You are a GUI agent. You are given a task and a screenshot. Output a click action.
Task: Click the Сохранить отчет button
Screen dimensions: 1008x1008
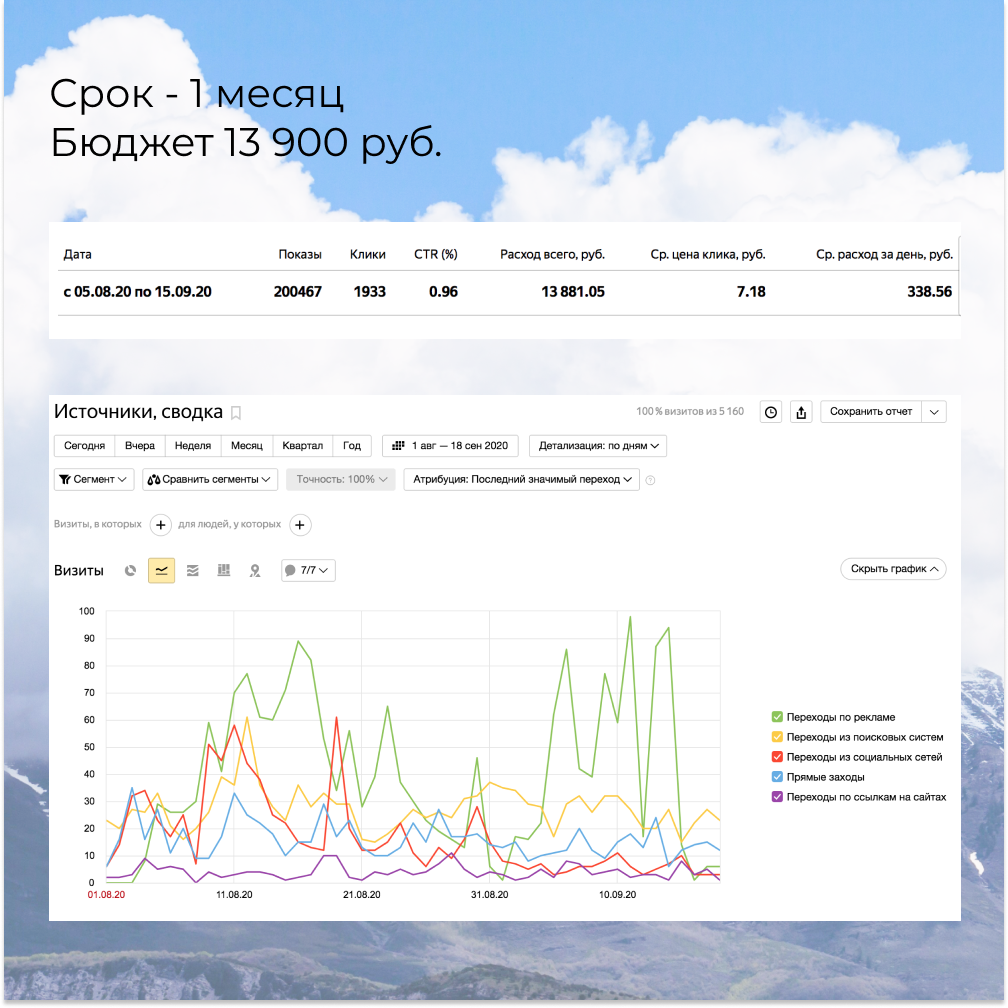pos(870,412)
